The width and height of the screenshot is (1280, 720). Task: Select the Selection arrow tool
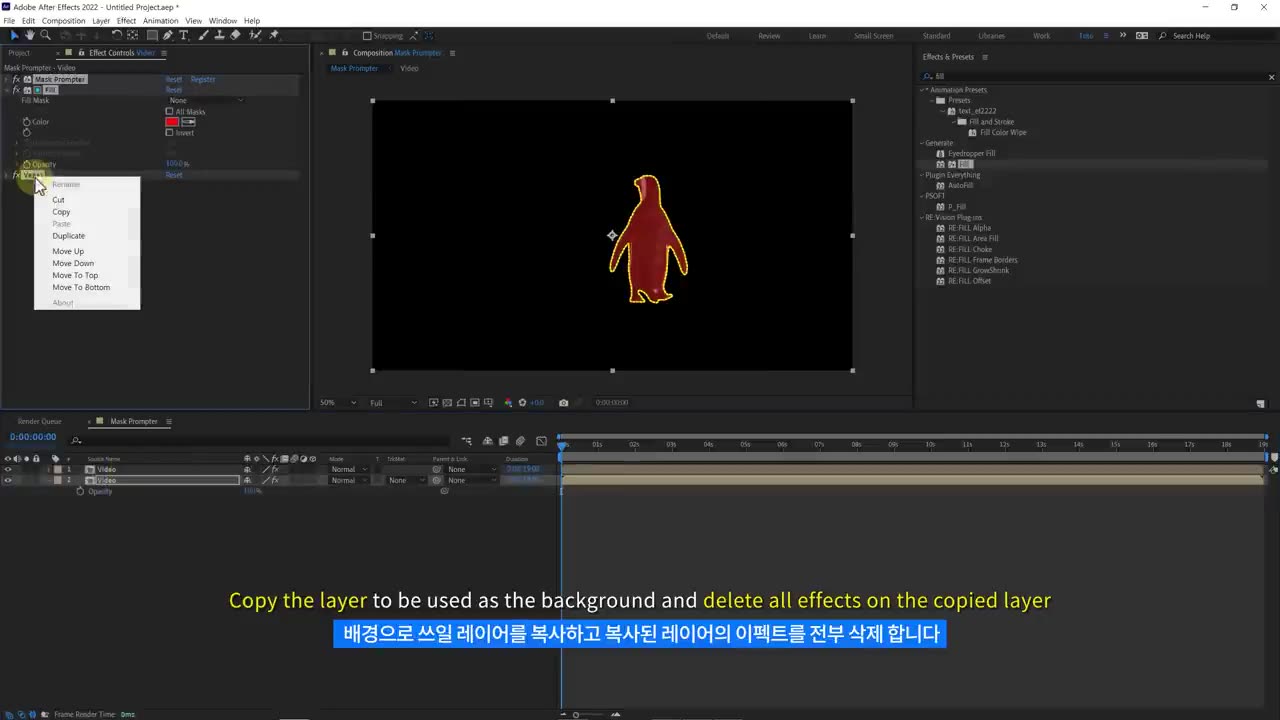14,35
